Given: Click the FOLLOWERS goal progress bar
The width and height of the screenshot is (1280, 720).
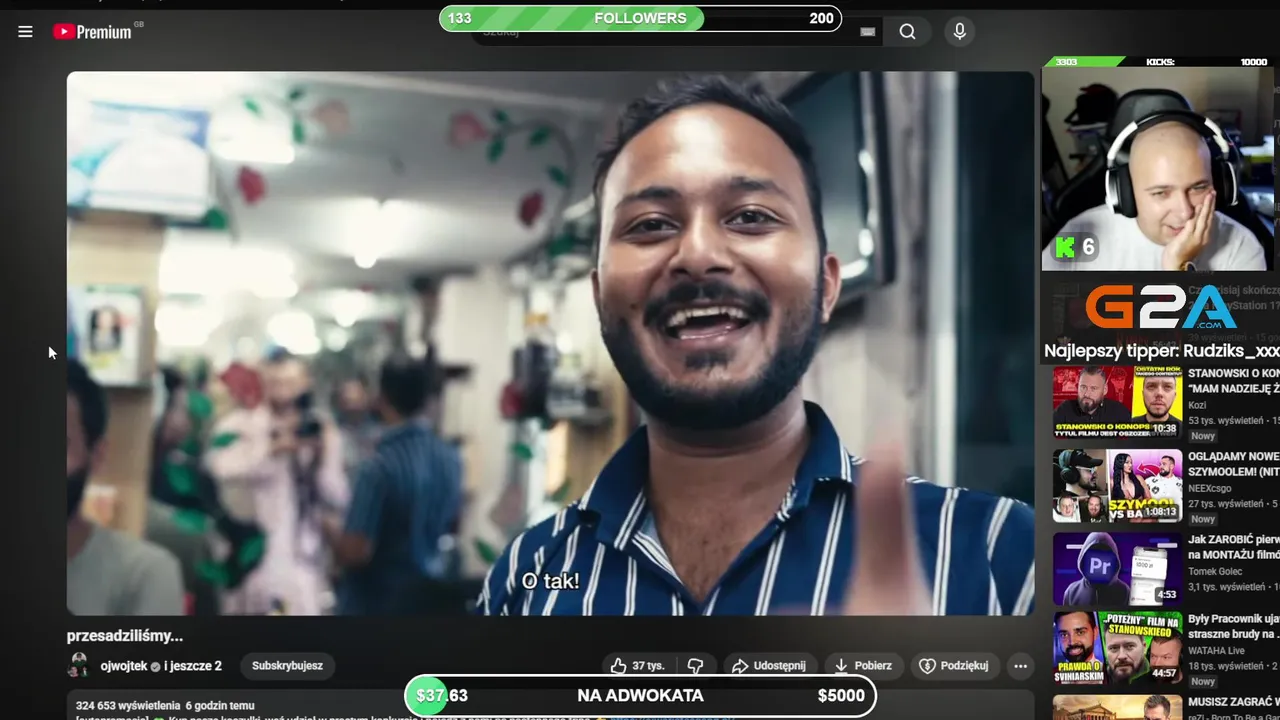Looking at the screenshot, I should (x=640, y=18).
